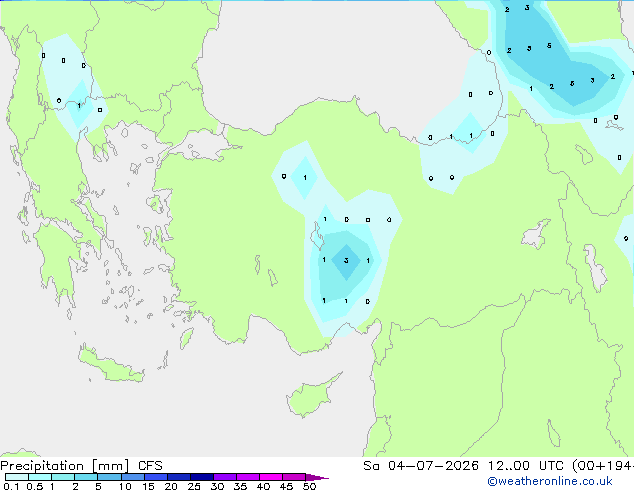This screenshot has width=634, height=490.
Task: Select the 45–50 mm dark magenta swatch
Action: [x=294, y=477]
